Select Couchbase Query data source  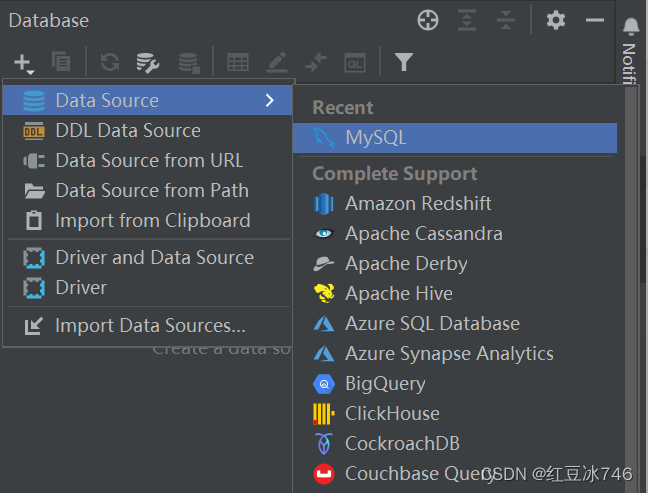[455, 474]
